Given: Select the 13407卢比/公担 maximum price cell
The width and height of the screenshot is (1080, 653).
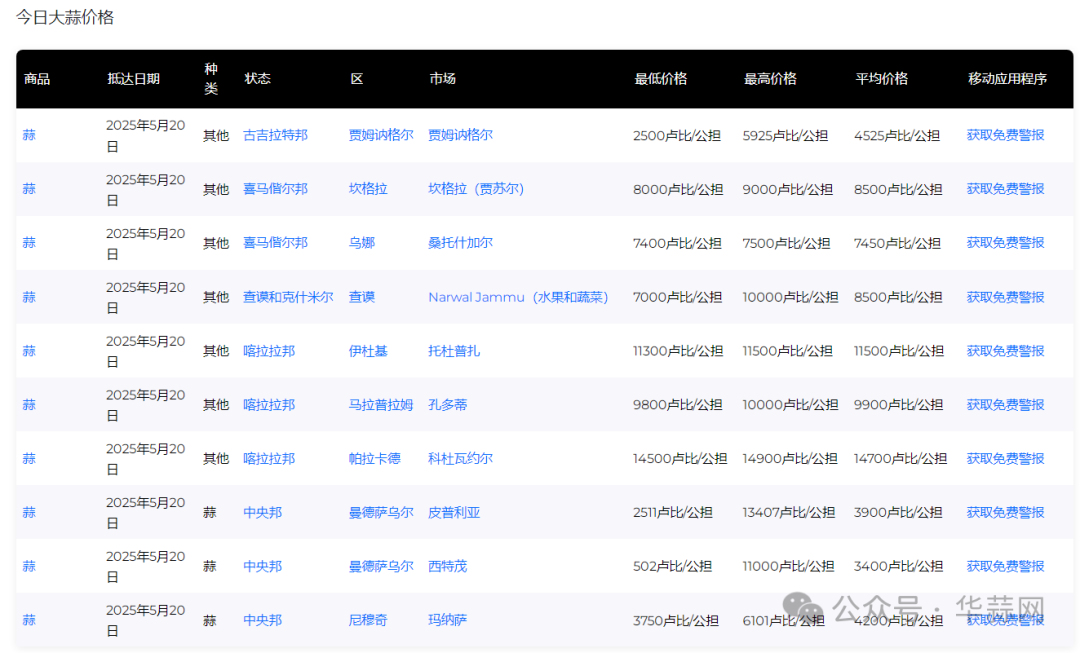Looking at the screenshot, I should tap(789, 512).
